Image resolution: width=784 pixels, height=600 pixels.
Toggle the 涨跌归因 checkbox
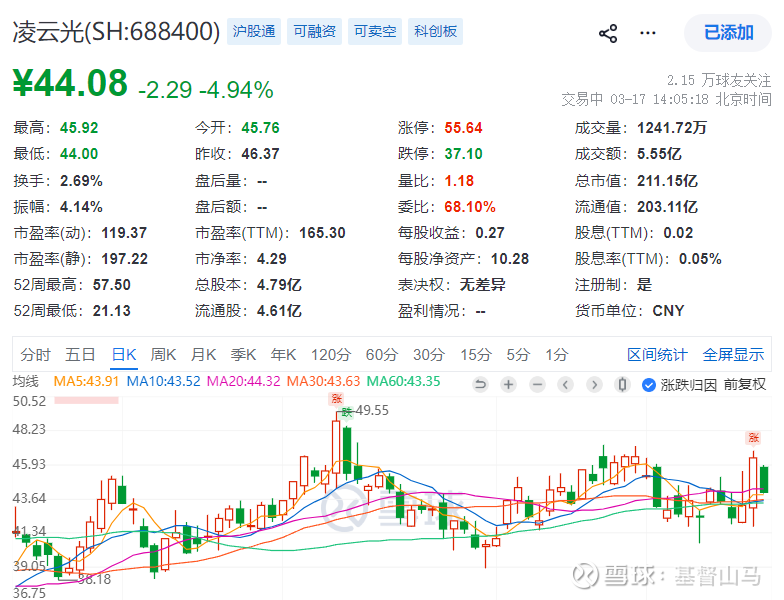649,385
